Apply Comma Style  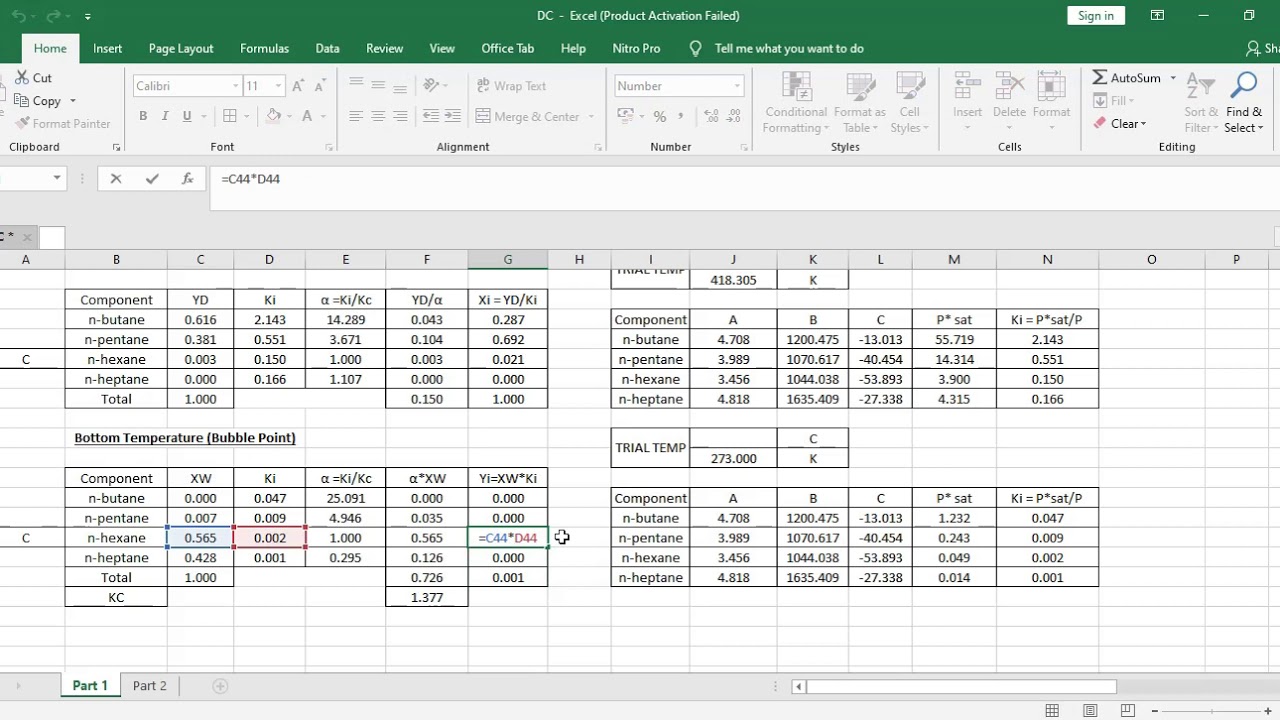681,116
